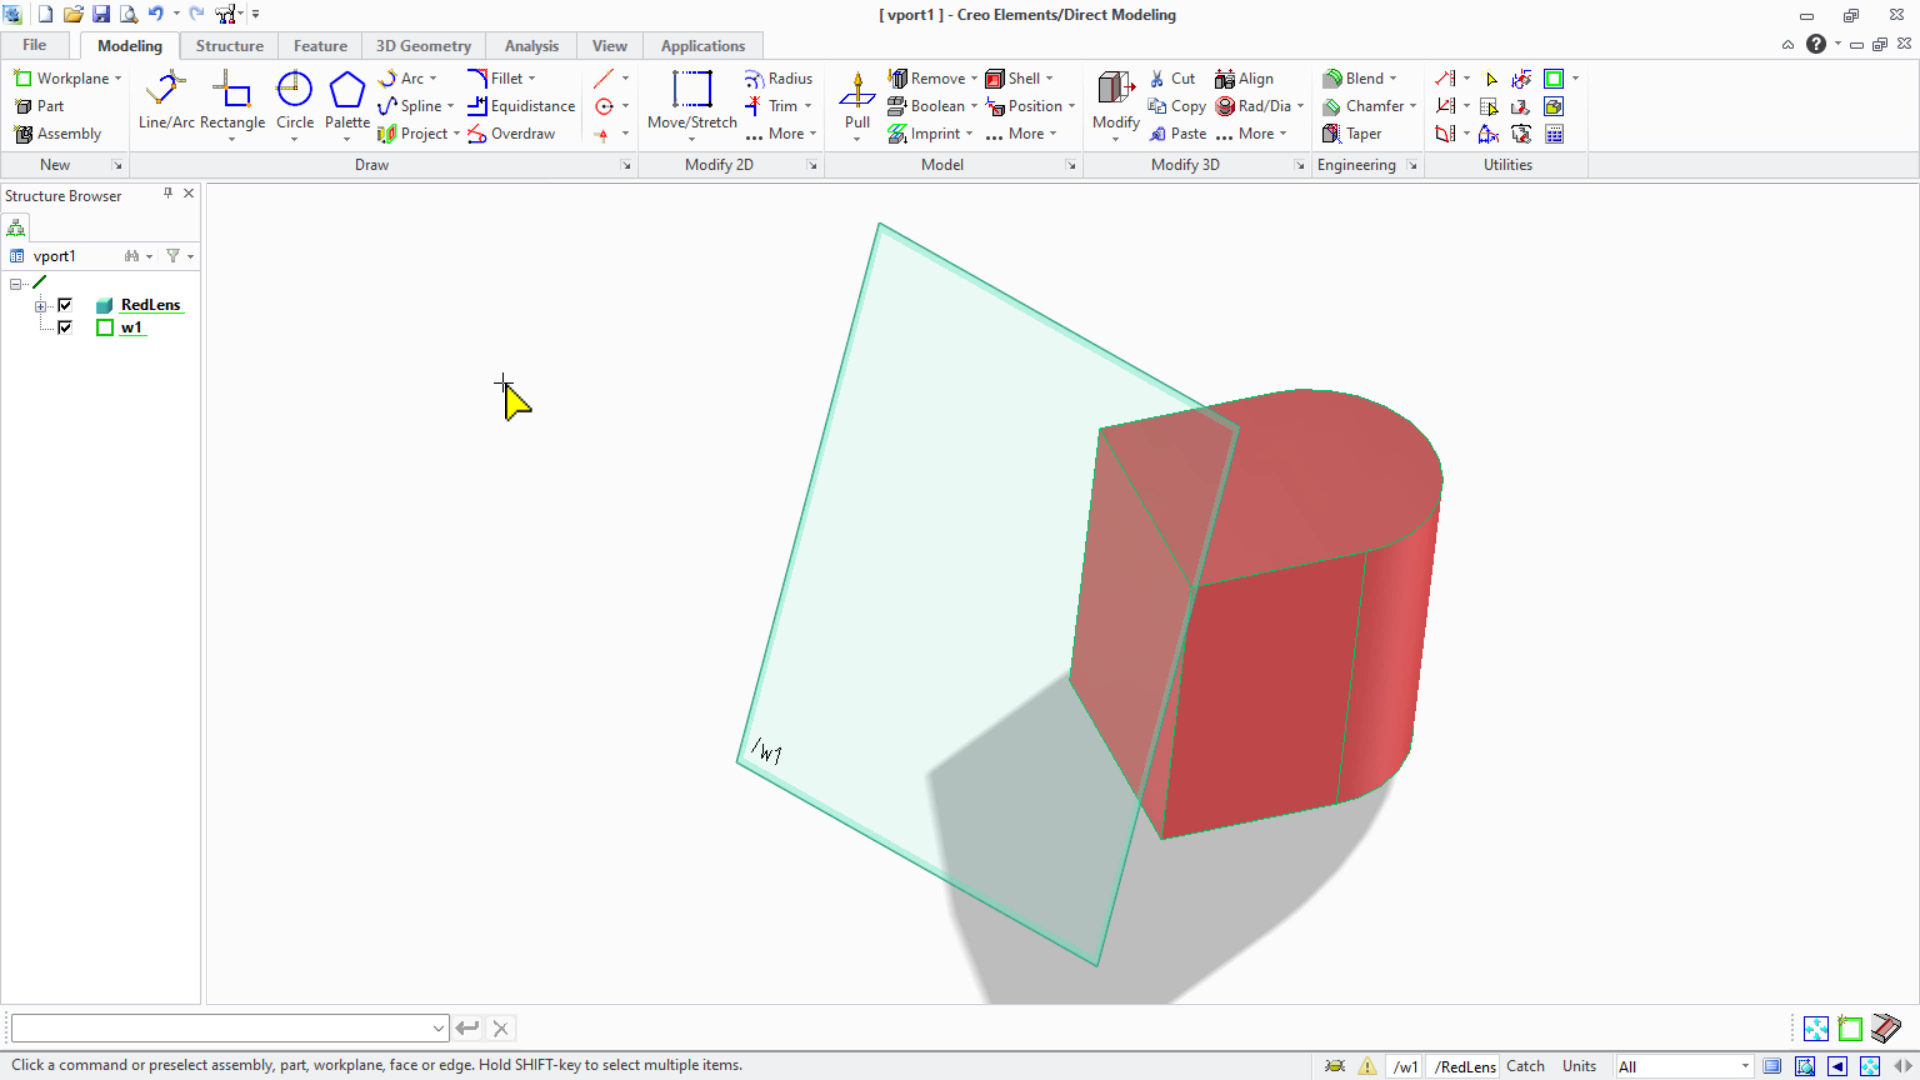Open the File menu
This screenshot has width=1920, height=1080.
click(x=34, y=45)
